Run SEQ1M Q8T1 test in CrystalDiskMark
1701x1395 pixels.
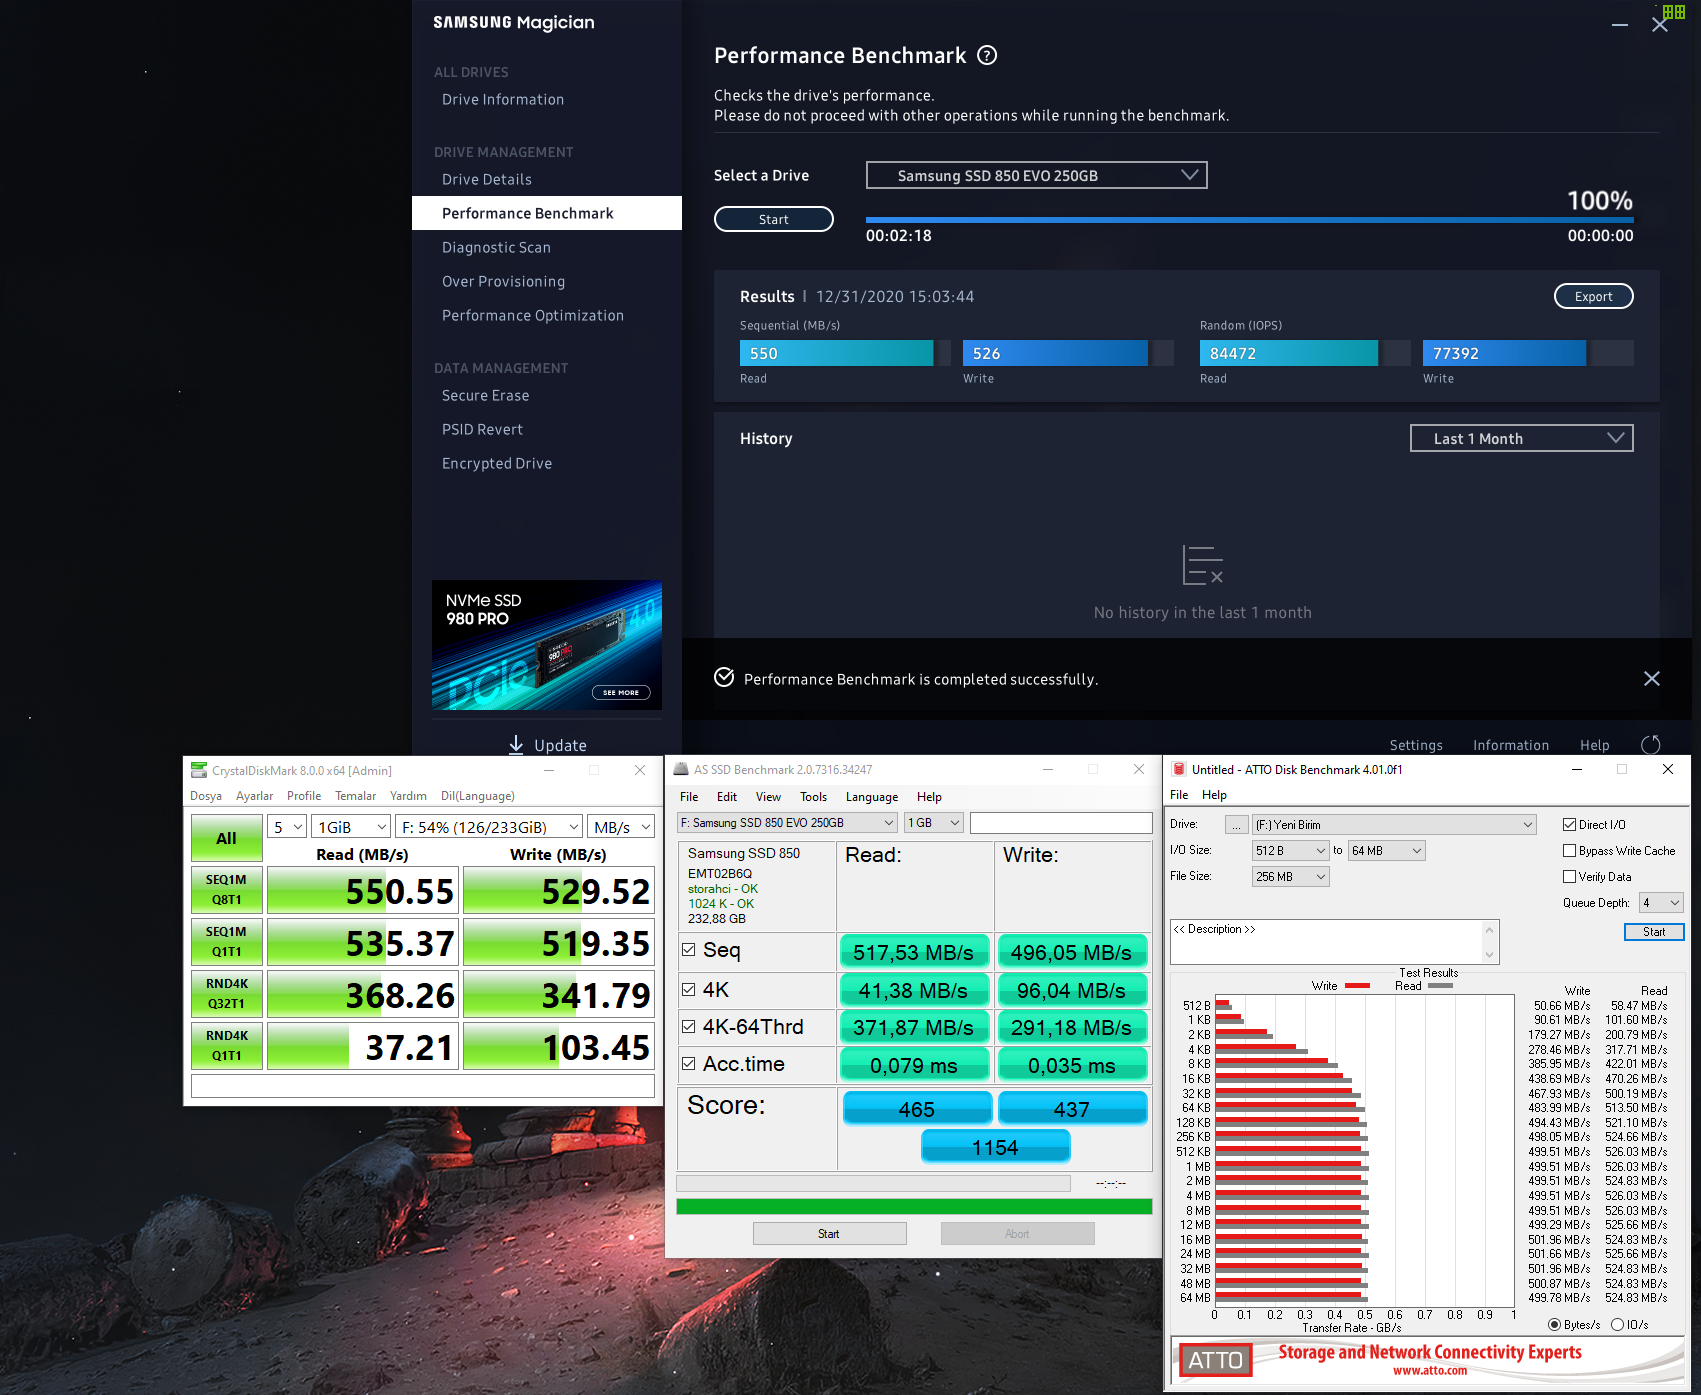tap(227, 890)
